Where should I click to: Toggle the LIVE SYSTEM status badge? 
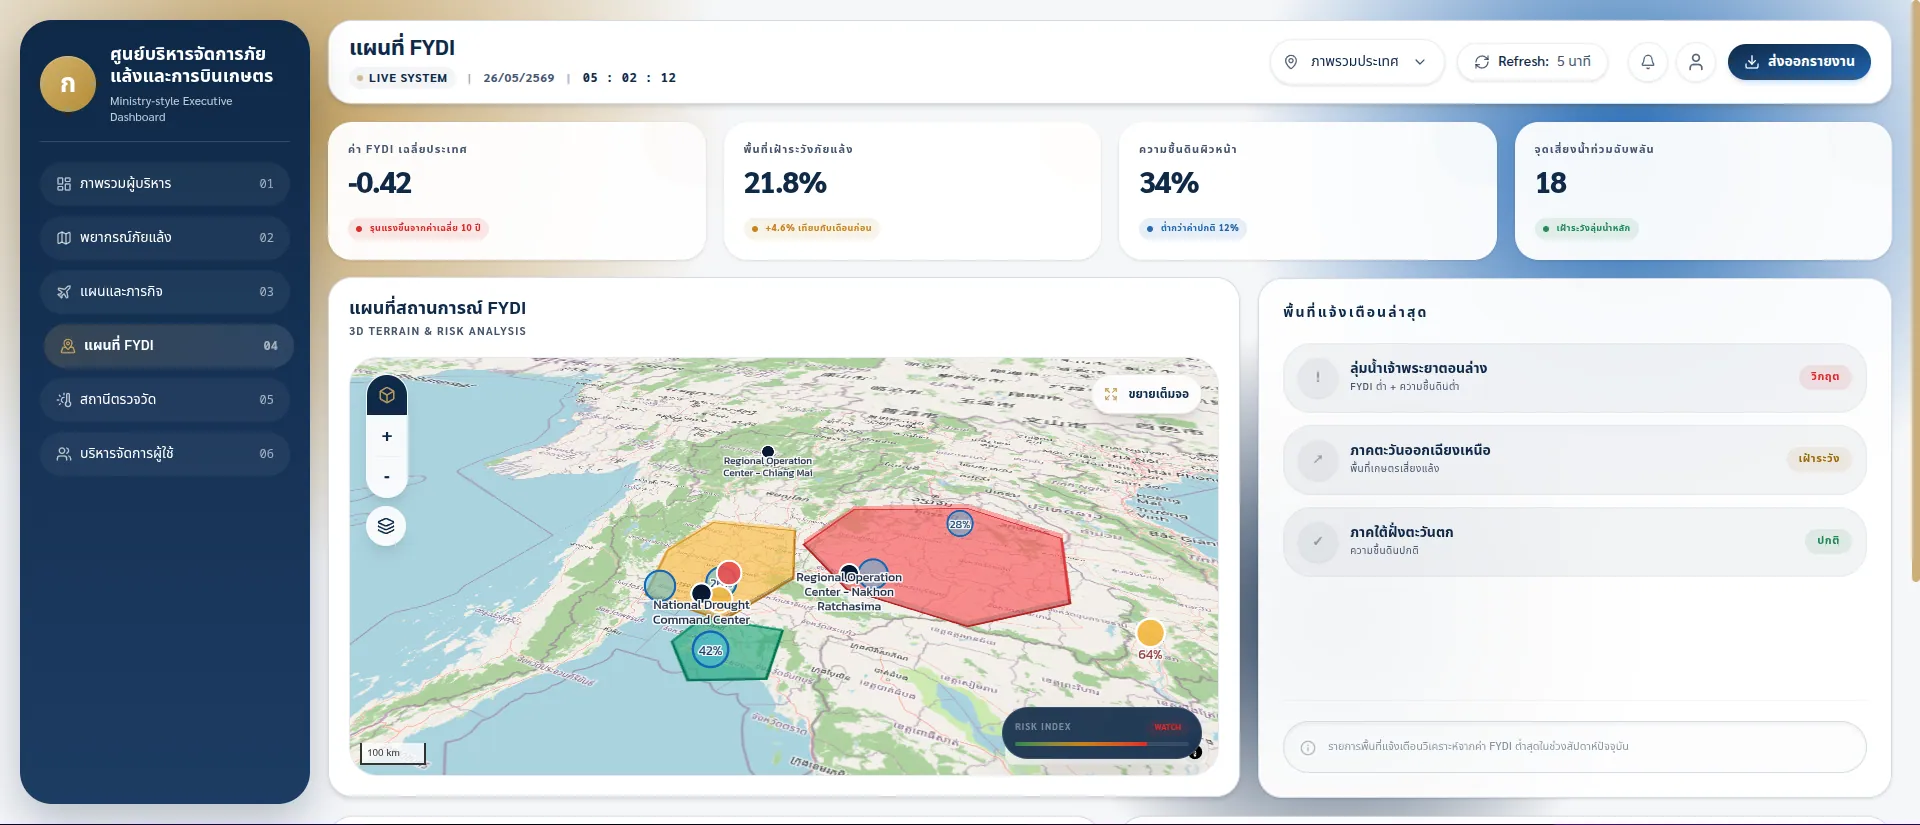tap(403, 78)
